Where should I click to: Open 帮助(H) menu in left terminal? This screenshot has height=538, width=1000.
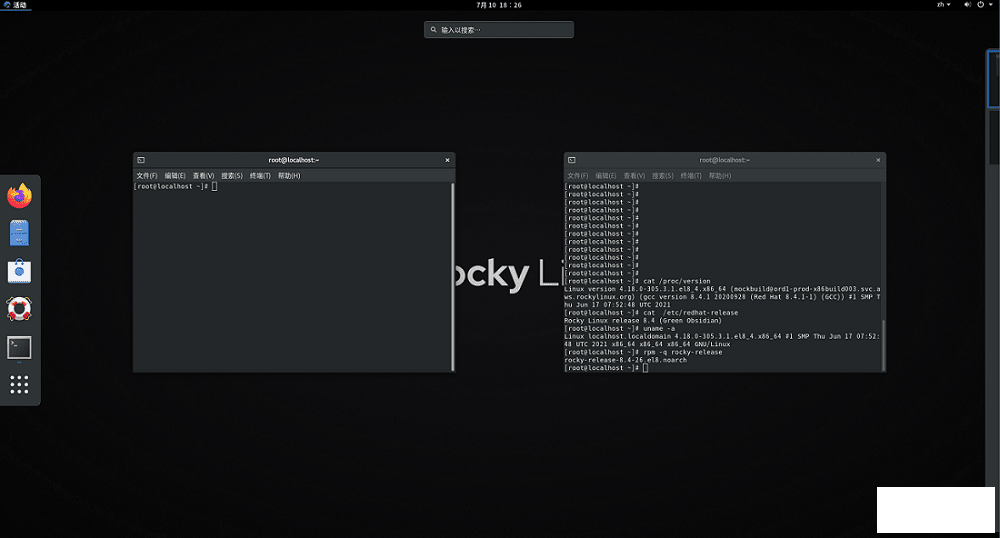coord(289,176)
